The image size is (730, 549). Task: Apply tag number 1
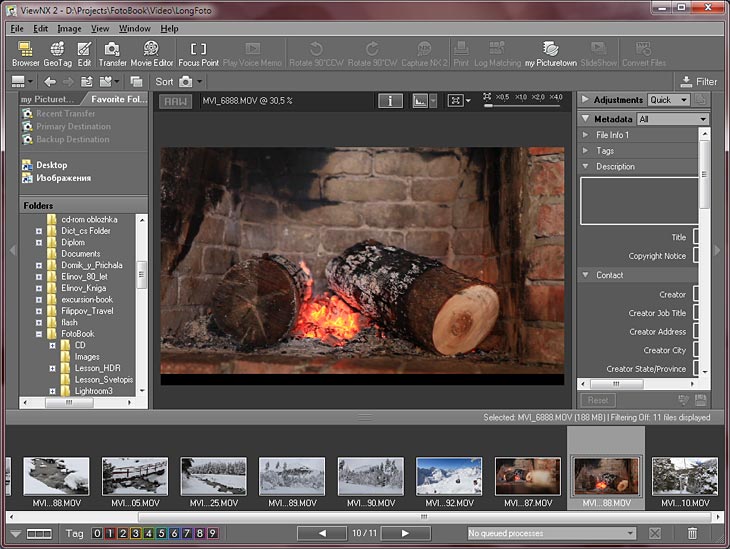pyautogui.click(x=110, y=533)
